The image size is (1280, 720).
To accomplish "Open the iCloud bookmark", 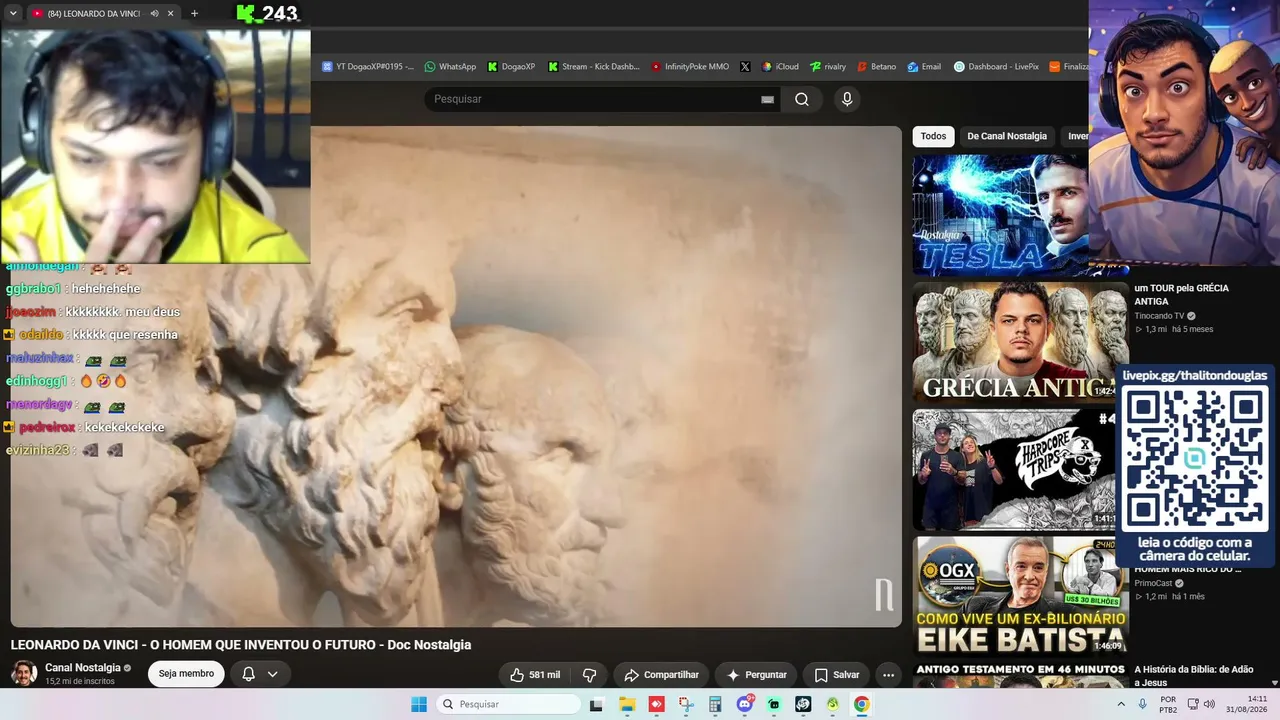I will pyautogui.click(x=780, y=67).
